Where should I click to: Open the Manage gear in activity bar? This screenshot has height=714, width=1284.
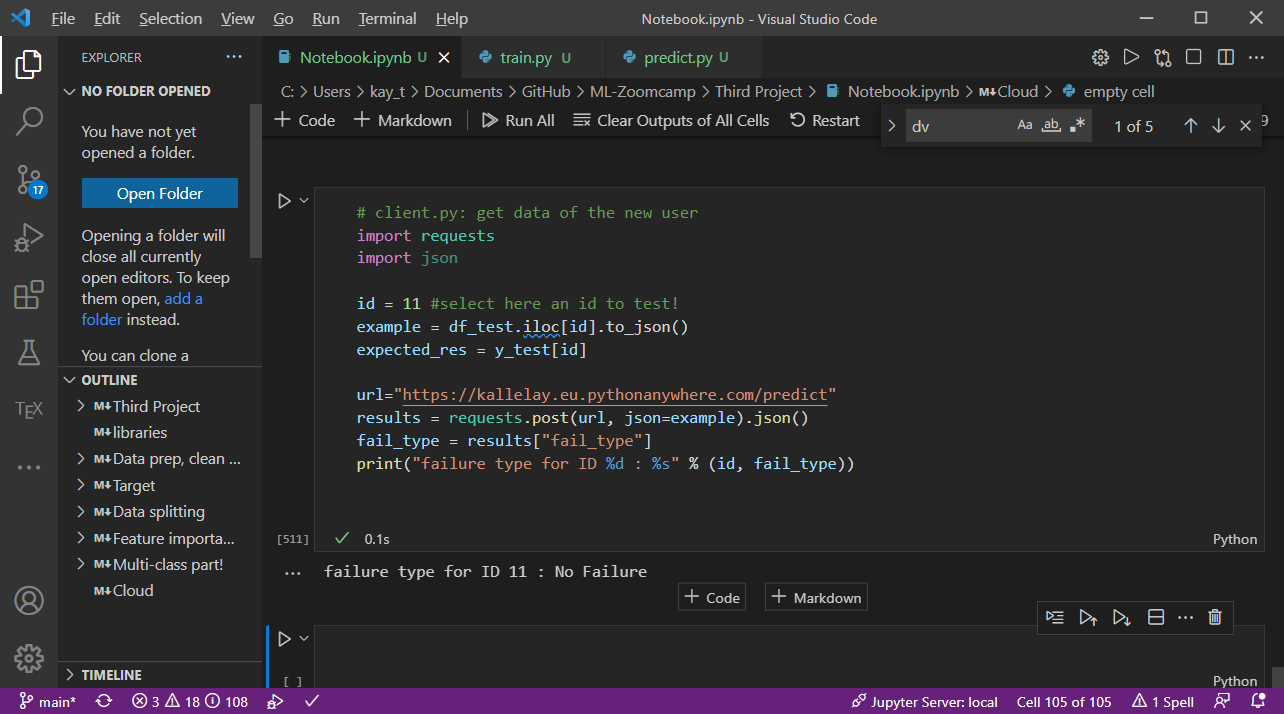(29, 658)
